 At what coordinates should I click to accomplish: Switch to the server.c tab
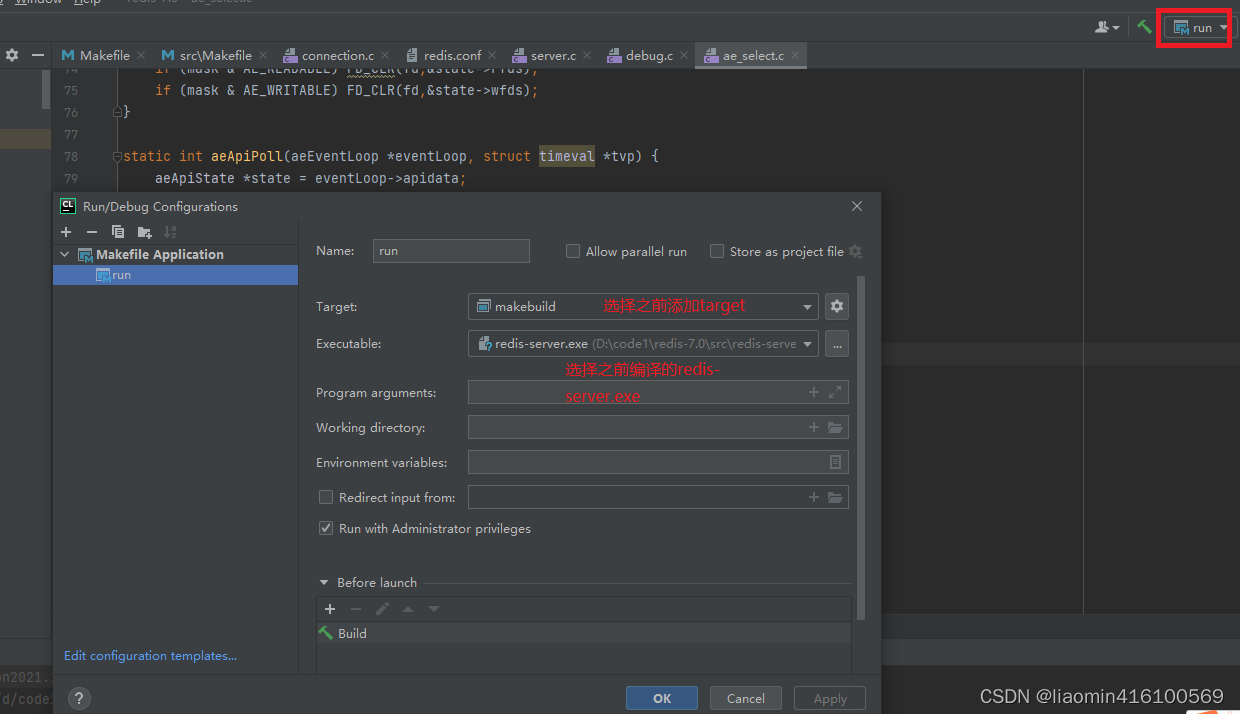553,55
